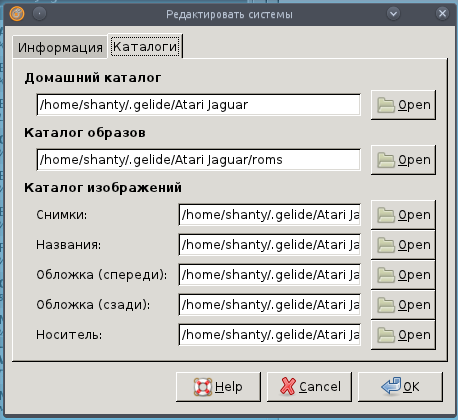
Task: Click folder icon beside Каталог образов field
Action: point(386,160)
